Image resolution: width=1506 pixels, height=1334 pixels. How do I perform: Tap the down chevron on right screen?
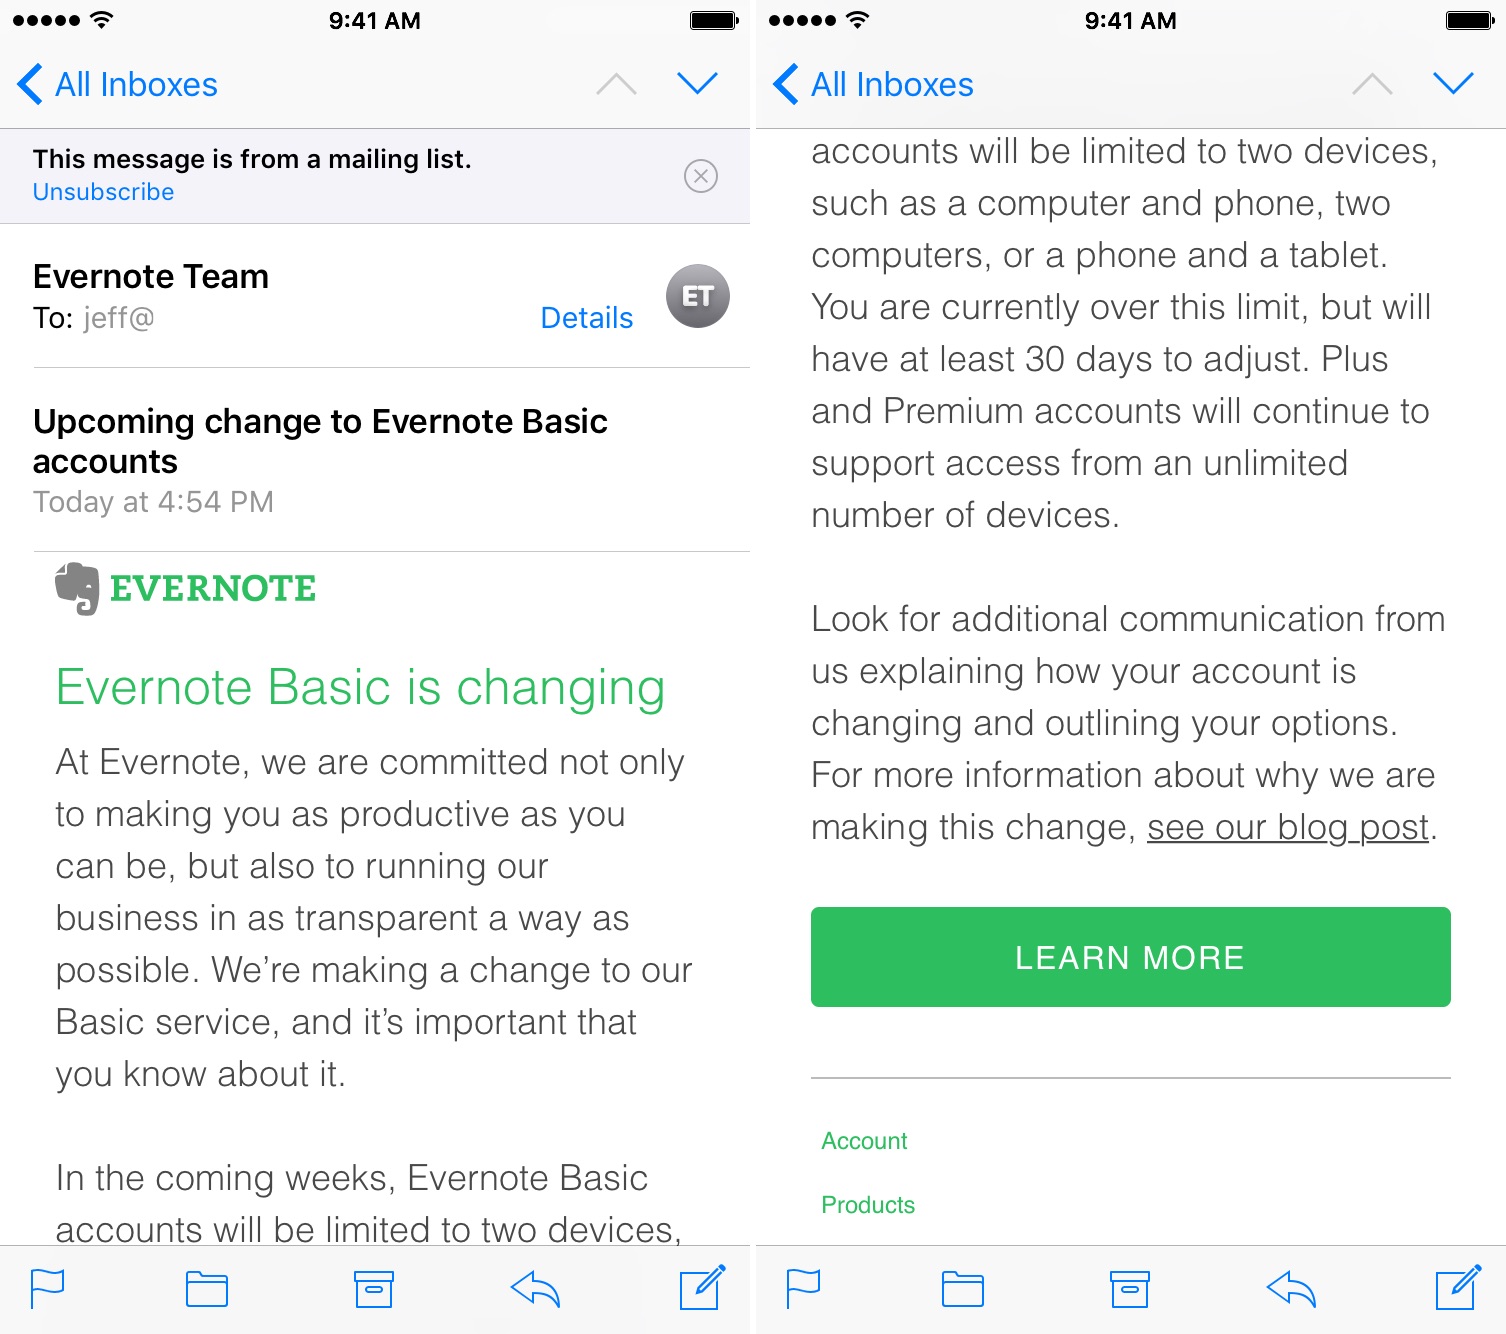pos(1453,84)
